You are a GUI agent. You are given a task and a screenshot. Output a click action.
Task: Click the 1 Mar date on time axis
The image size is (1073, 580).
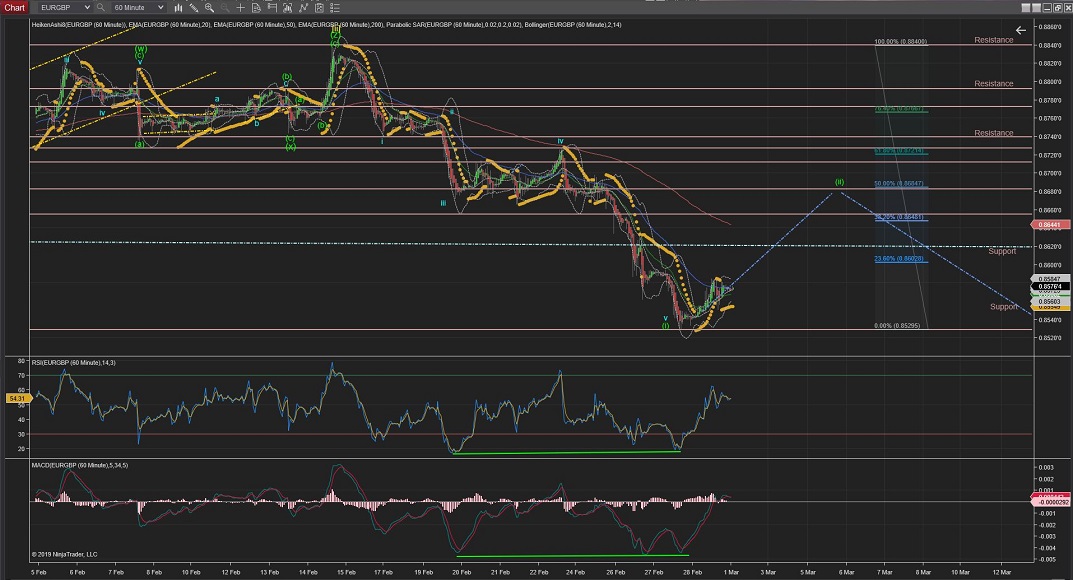pyautogui.click(x=732, y=572)
